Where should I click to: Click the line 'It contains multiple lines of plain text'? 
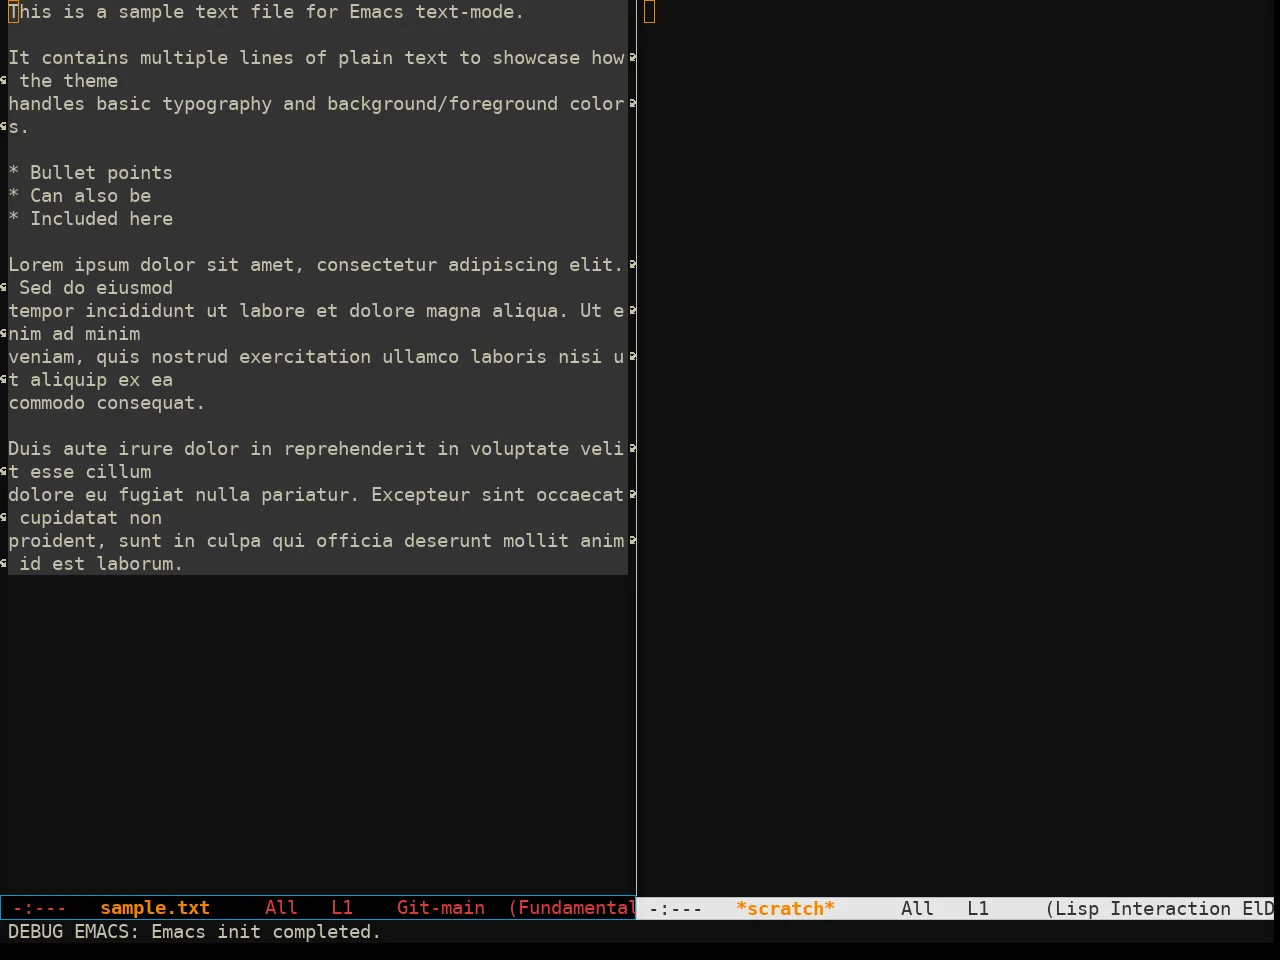[316, 58]
